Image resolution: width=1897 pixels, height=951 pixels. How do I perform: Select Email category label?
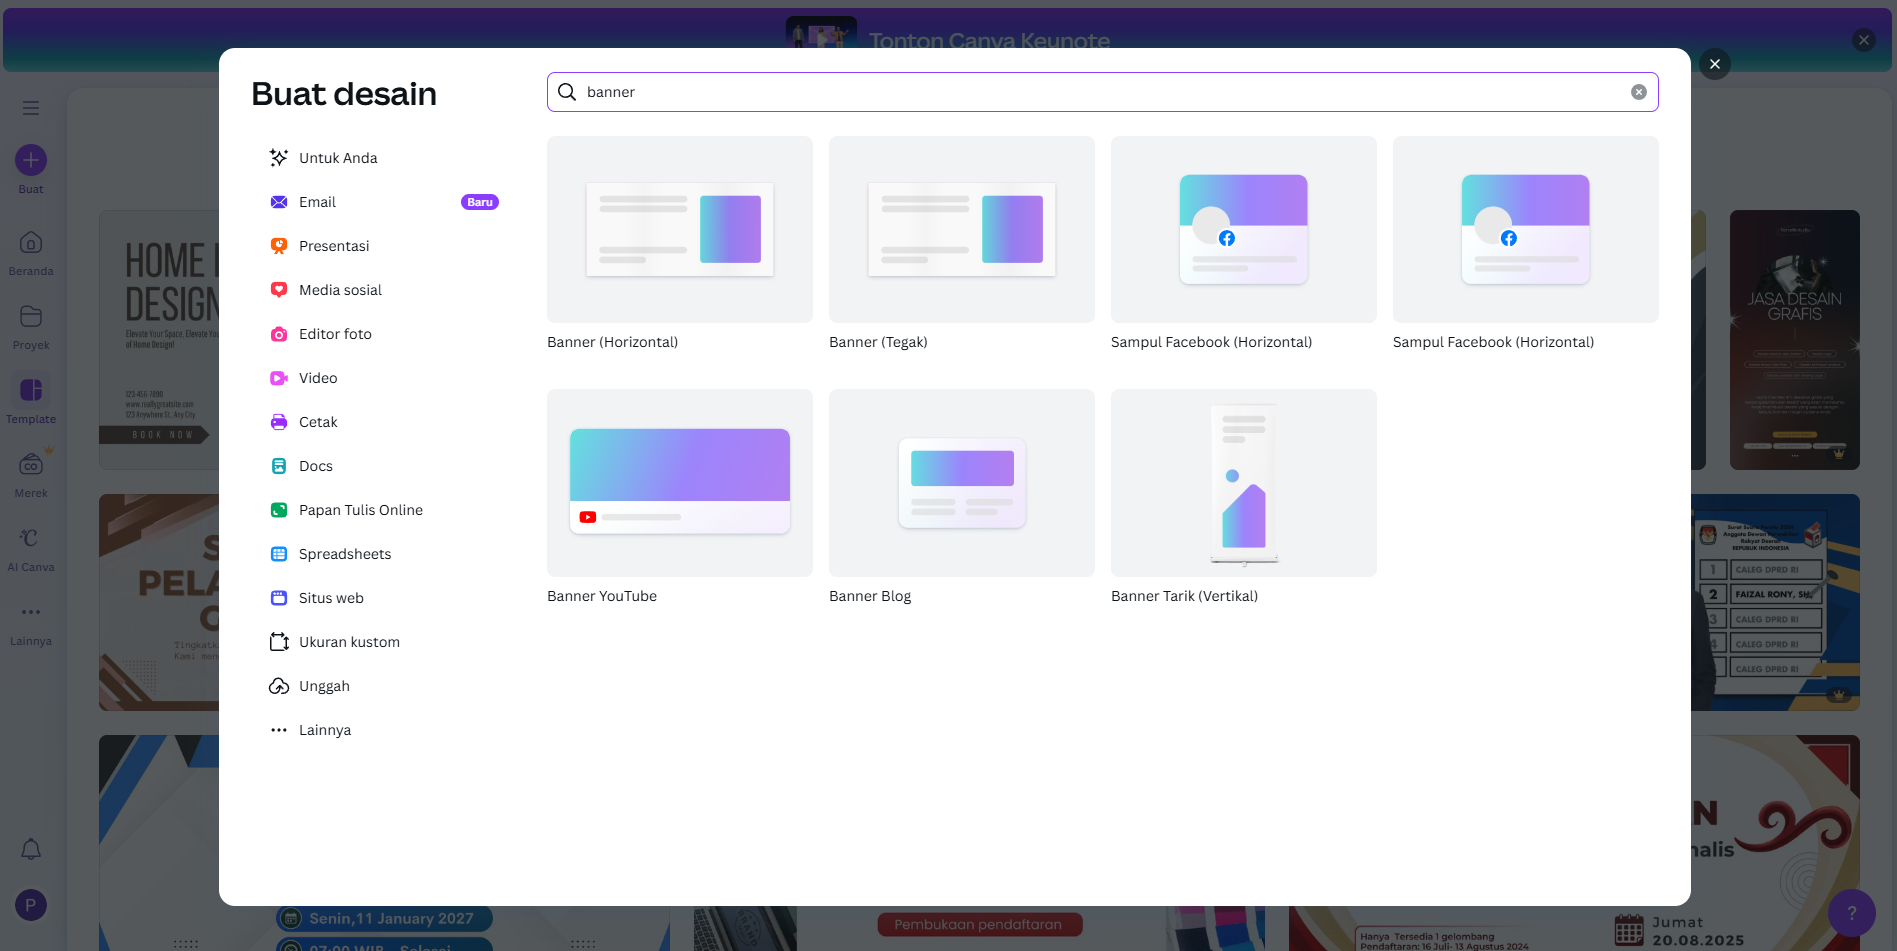point(317,202)
